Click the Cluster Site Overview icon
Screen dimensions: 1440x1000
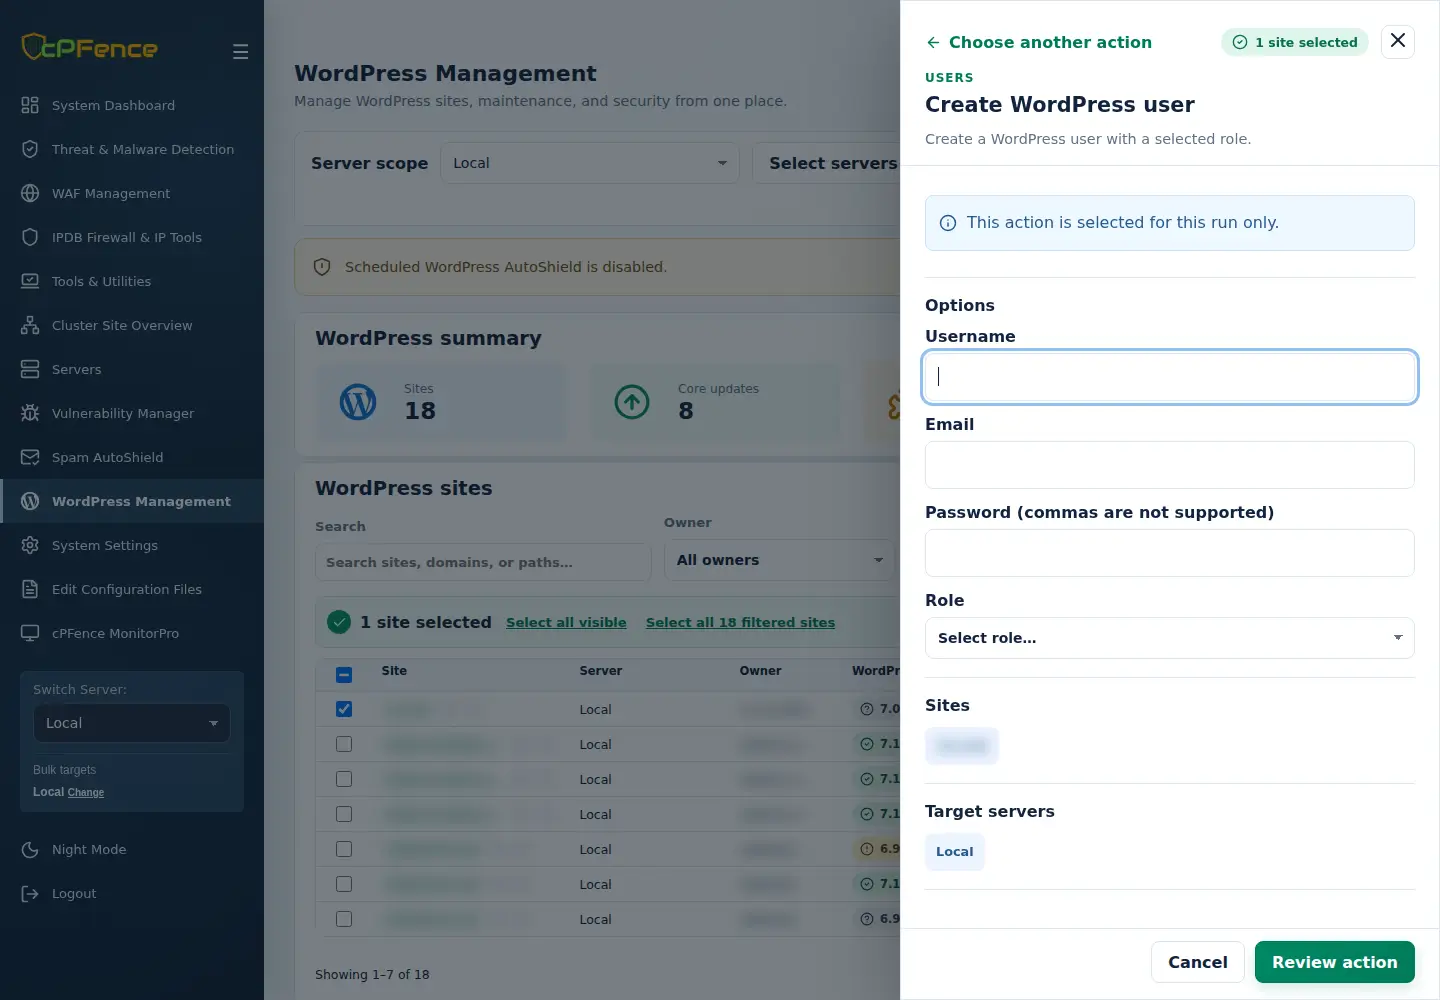[30, 325]
